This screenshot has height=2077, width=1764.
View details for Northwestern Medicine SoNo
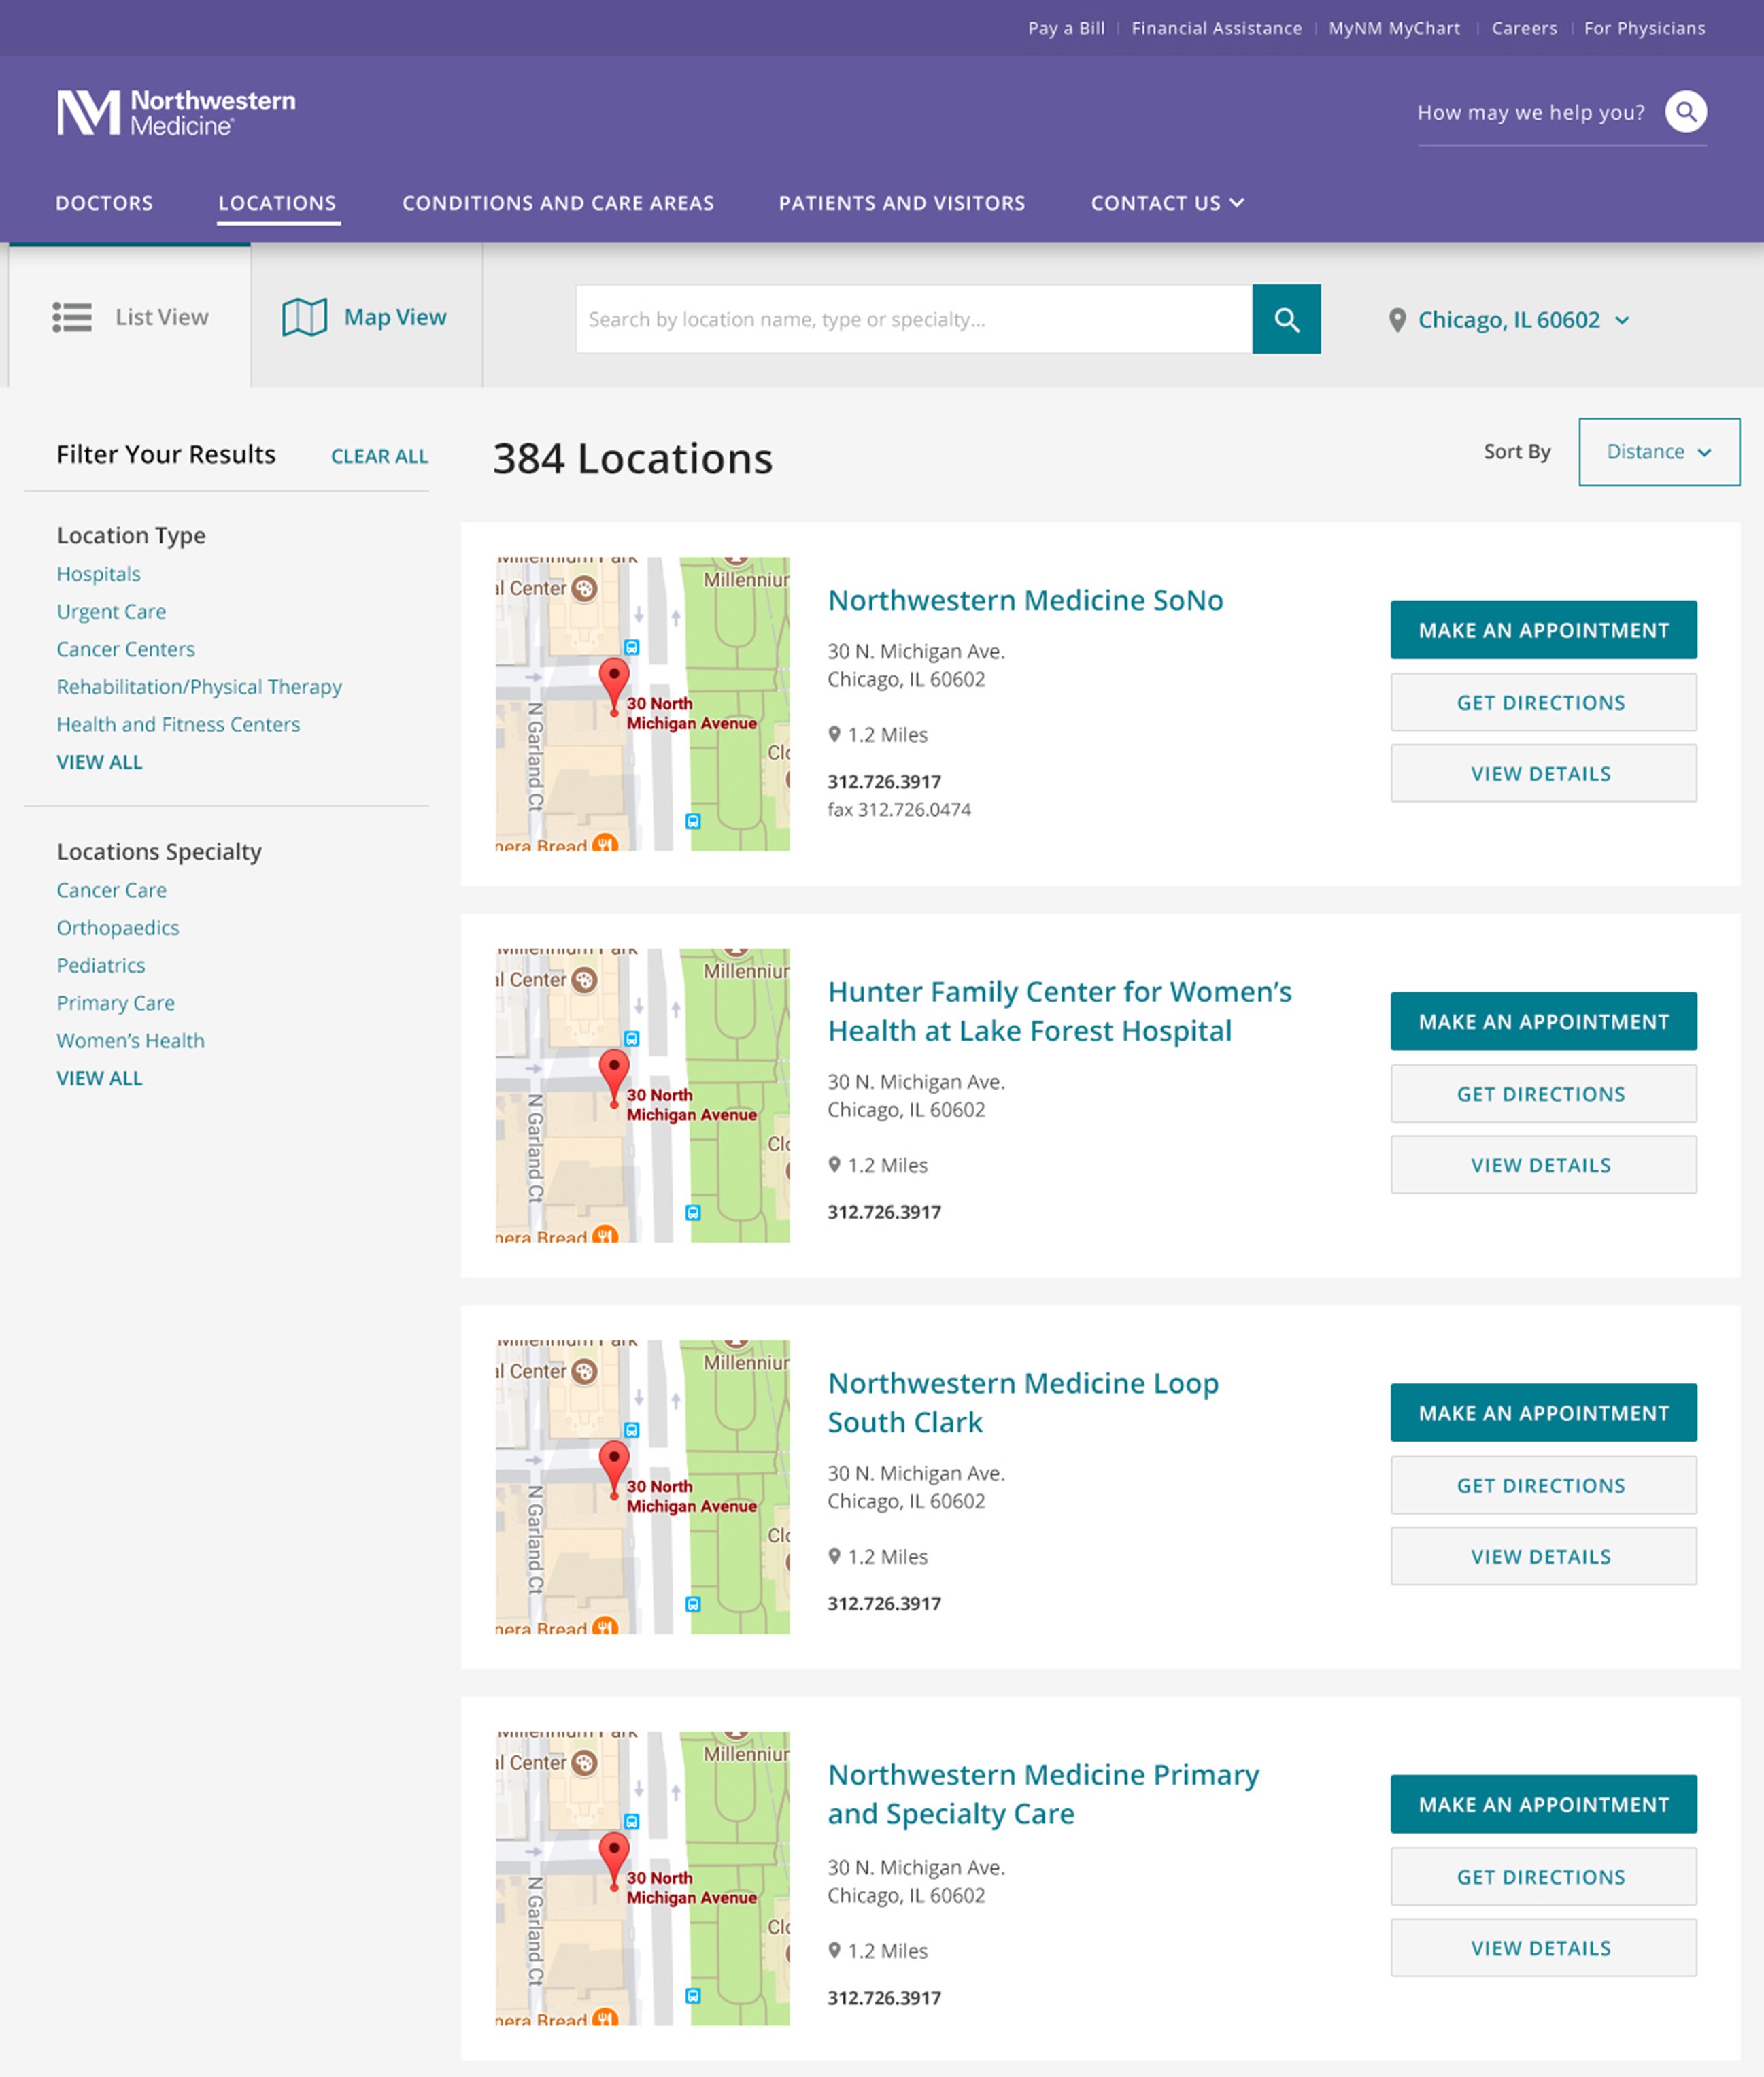pos(1543,773)
